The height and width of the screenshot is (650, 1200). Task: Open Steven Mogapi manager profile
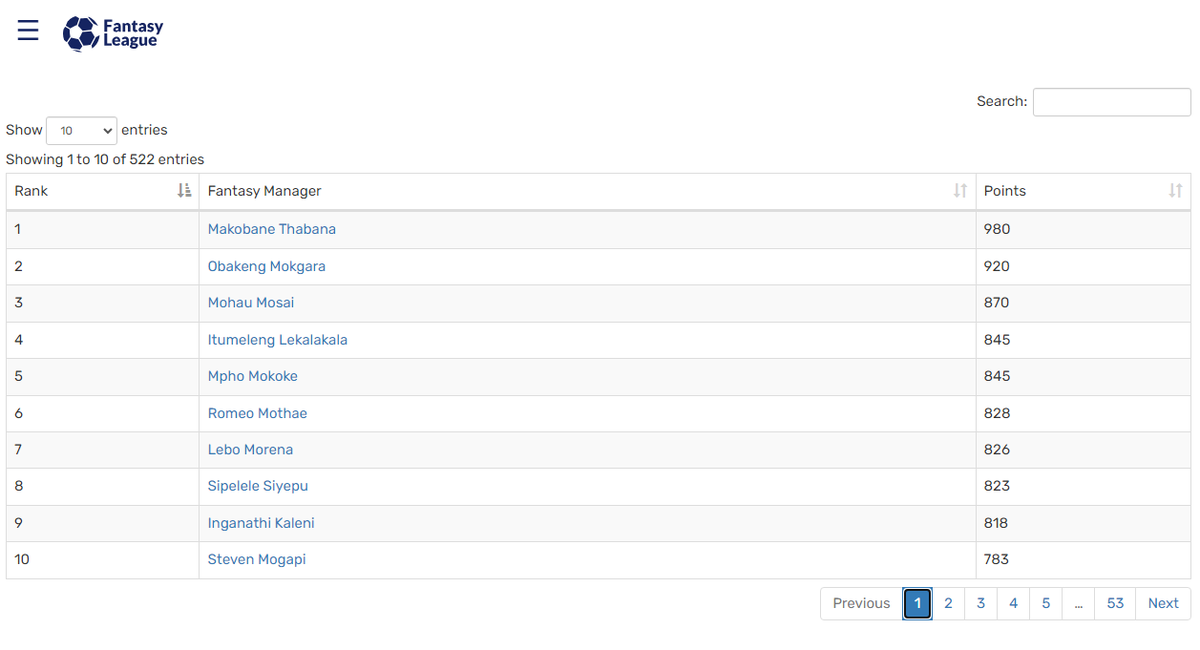pyautogui.click(x=257, y=560)
